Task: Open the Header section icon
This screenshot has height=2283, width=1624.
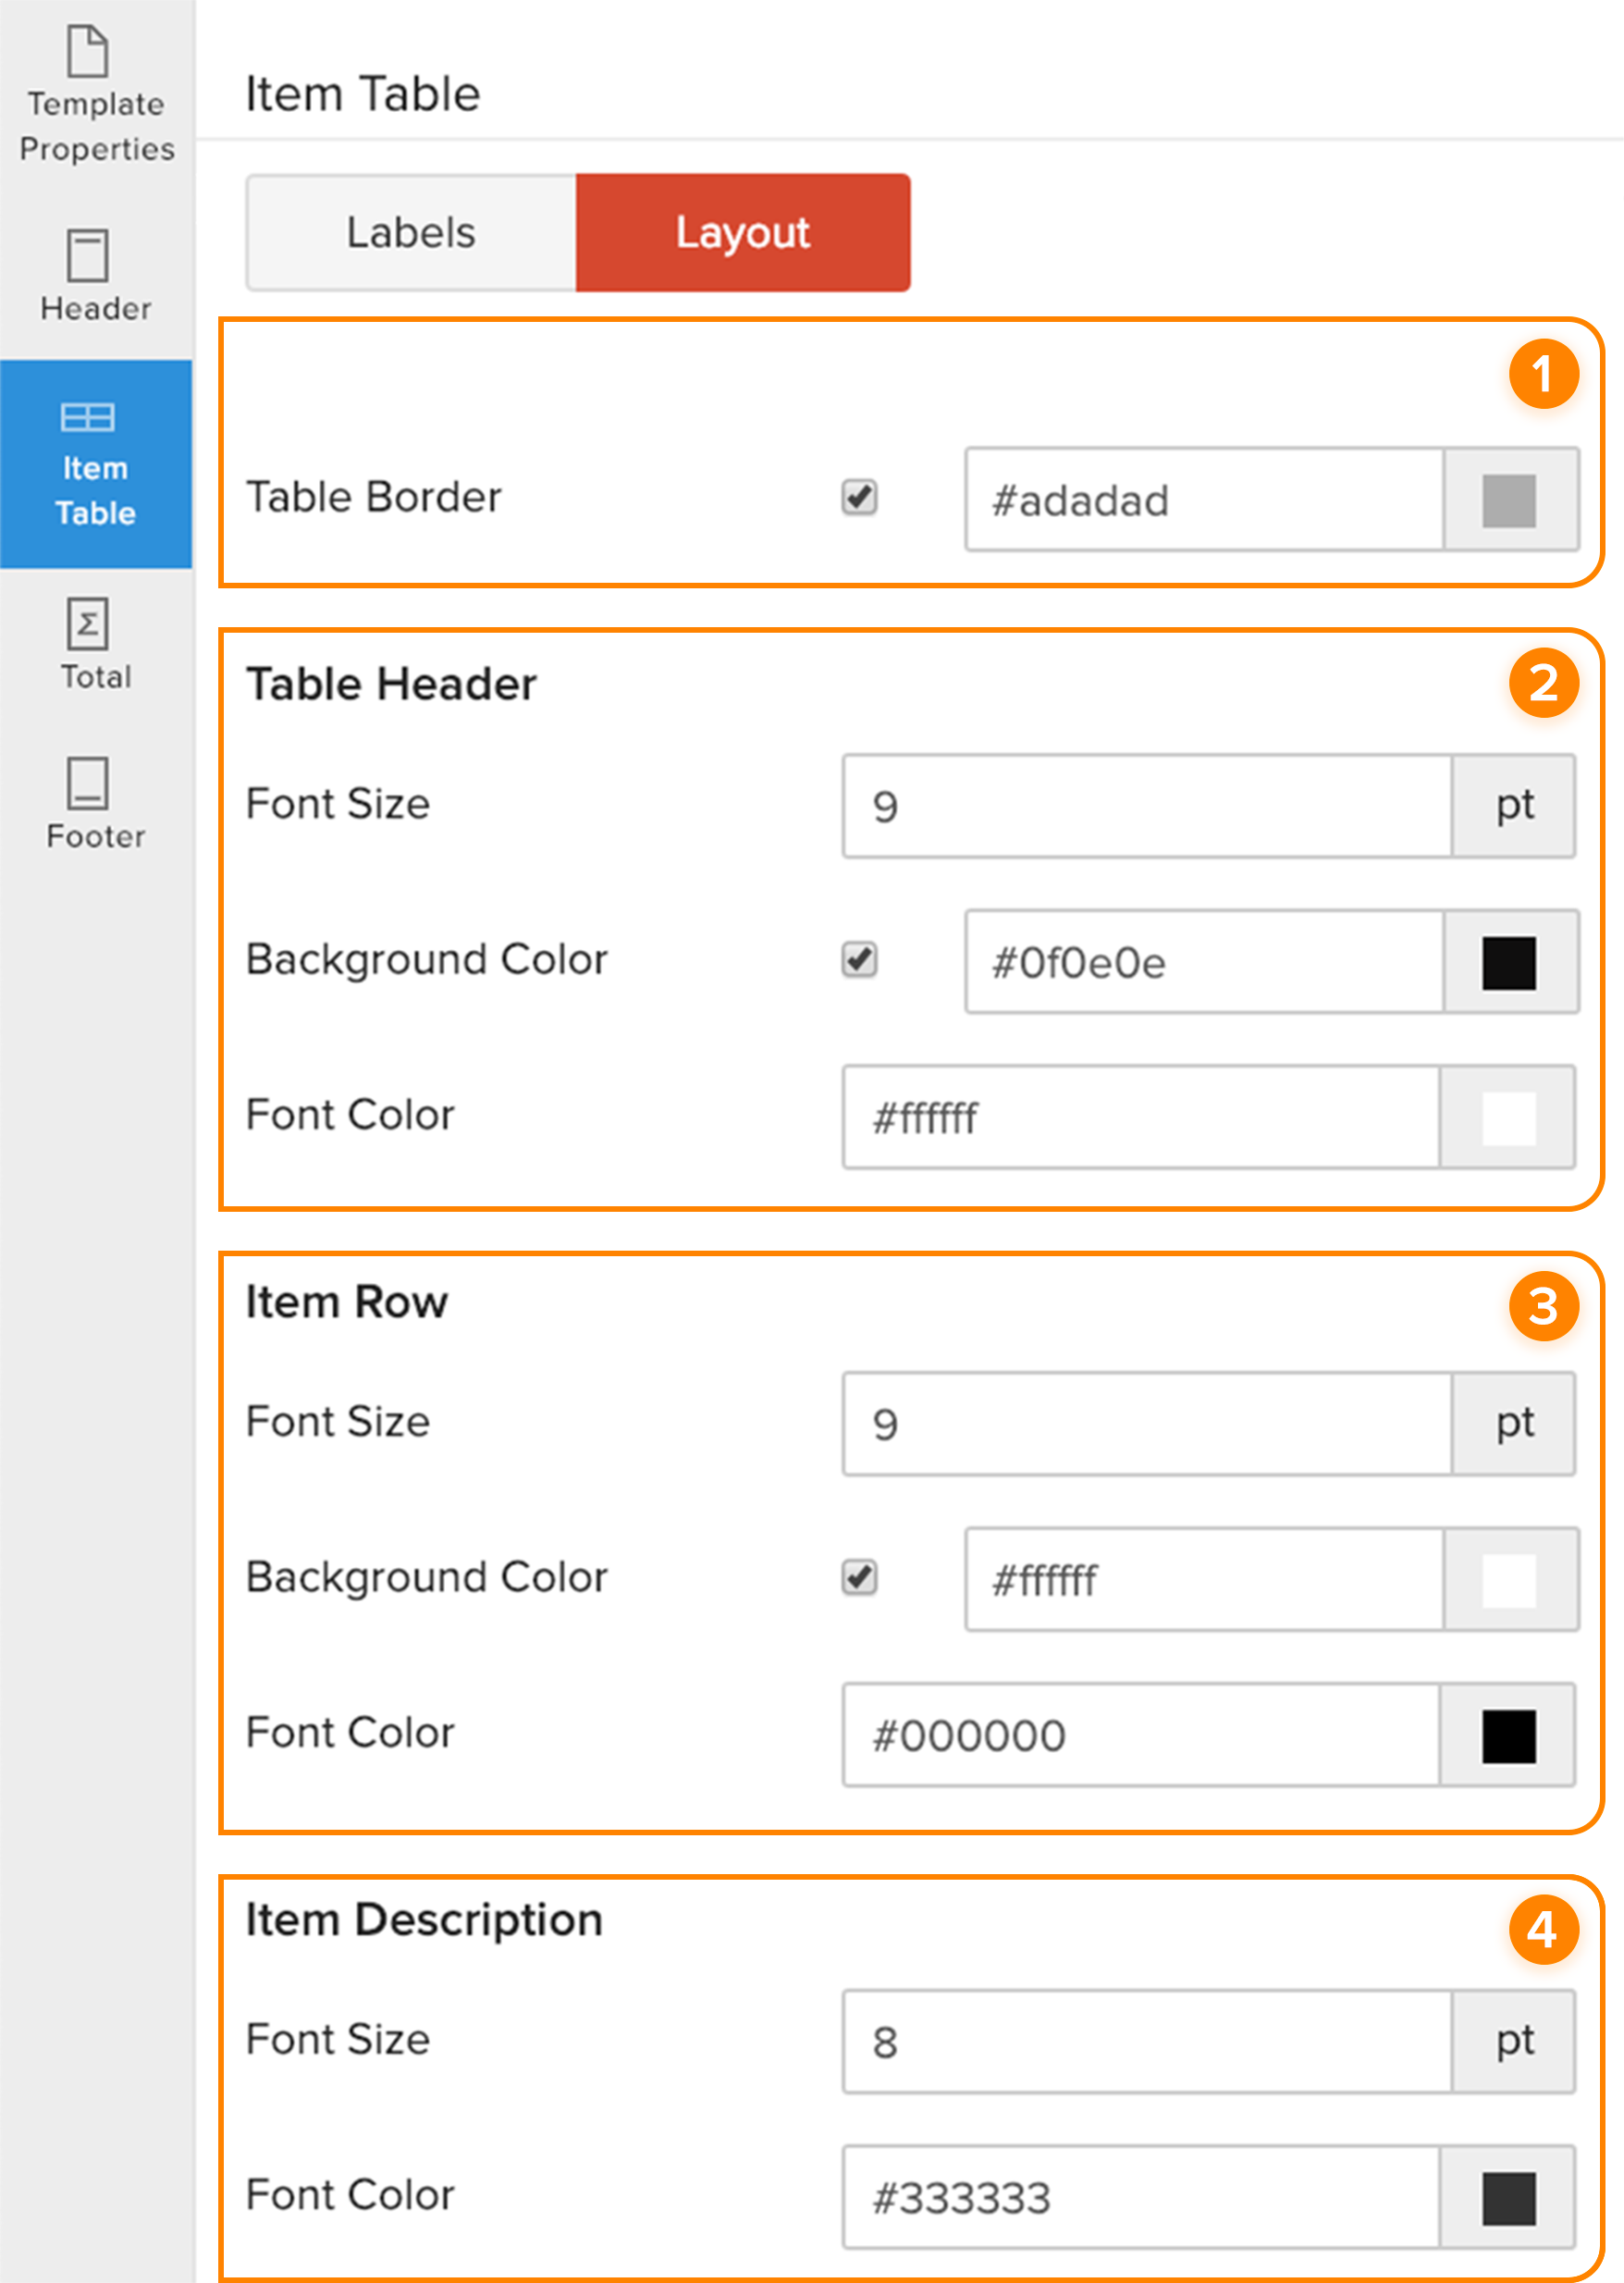Action: tap(87, 256)
